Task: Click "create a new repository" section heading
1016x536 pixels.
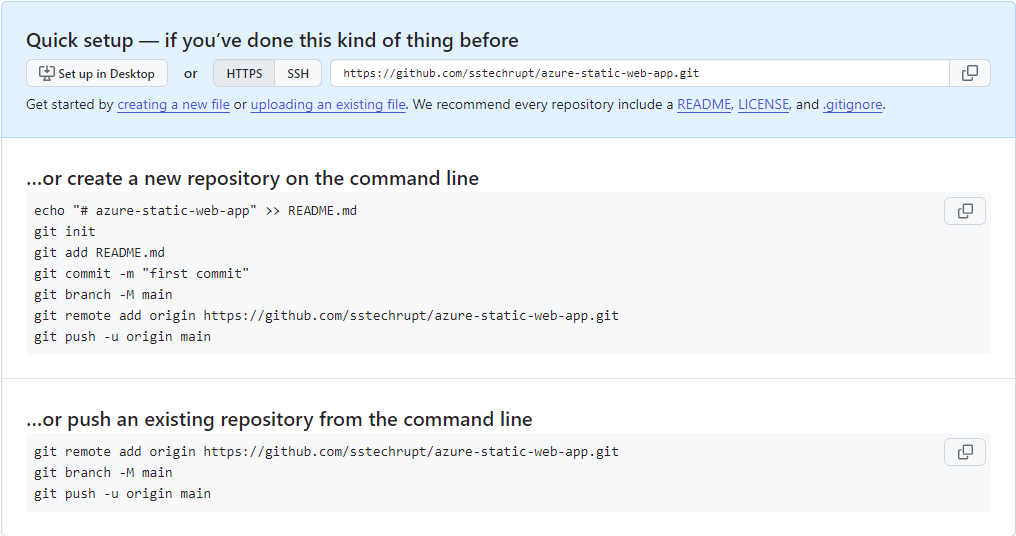Action: [252, 178]
